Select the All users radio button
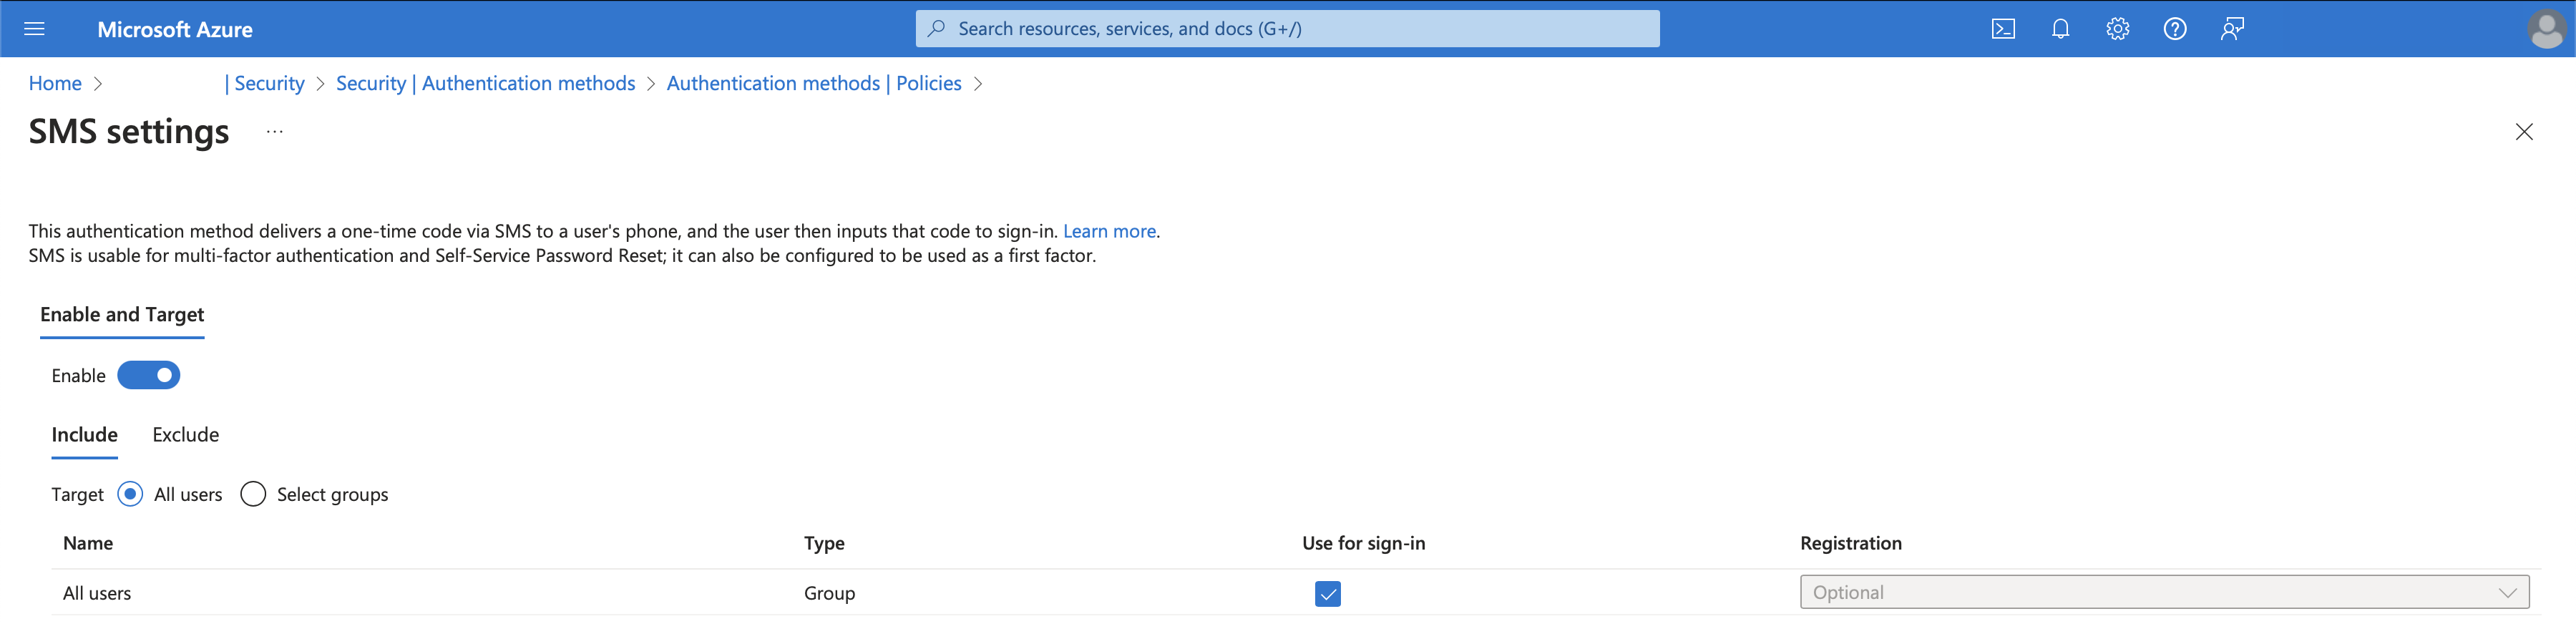The image size is (2576, 624). point(130,494)
